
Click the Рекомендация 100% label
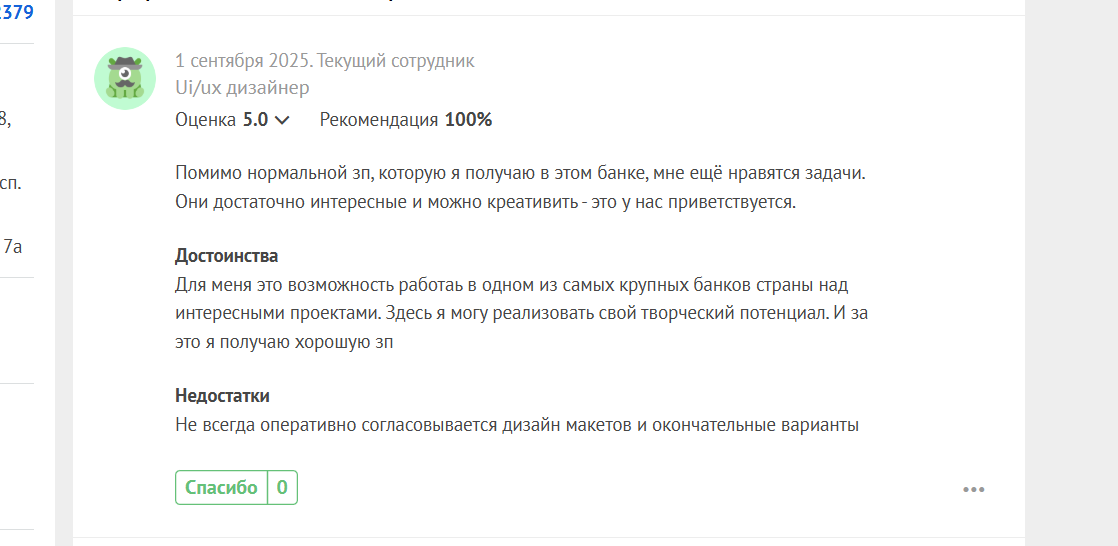point(406,120)
